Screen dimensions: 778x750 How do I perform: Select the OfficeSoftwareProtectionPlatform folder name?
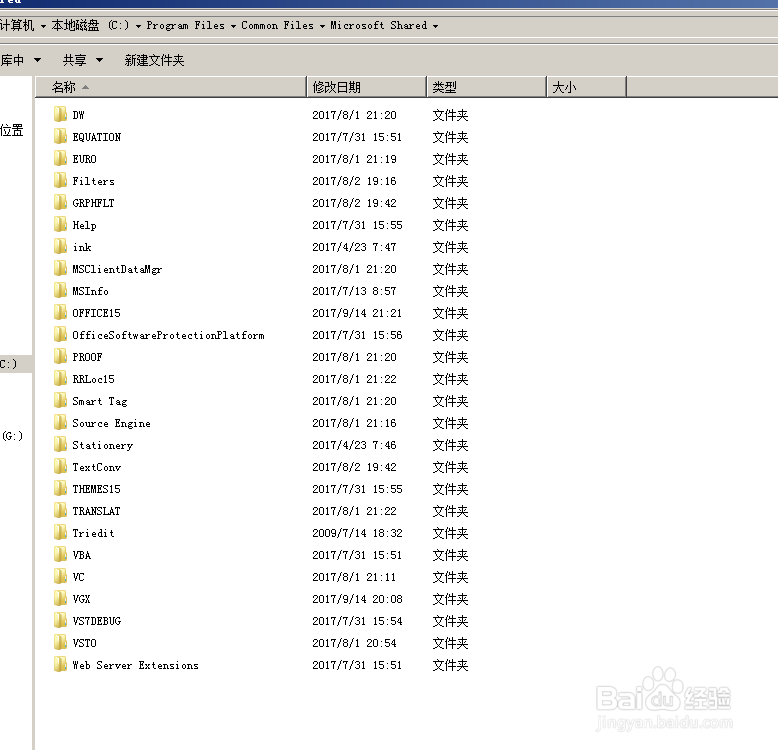pyautogui.click(x=168, y=335)
